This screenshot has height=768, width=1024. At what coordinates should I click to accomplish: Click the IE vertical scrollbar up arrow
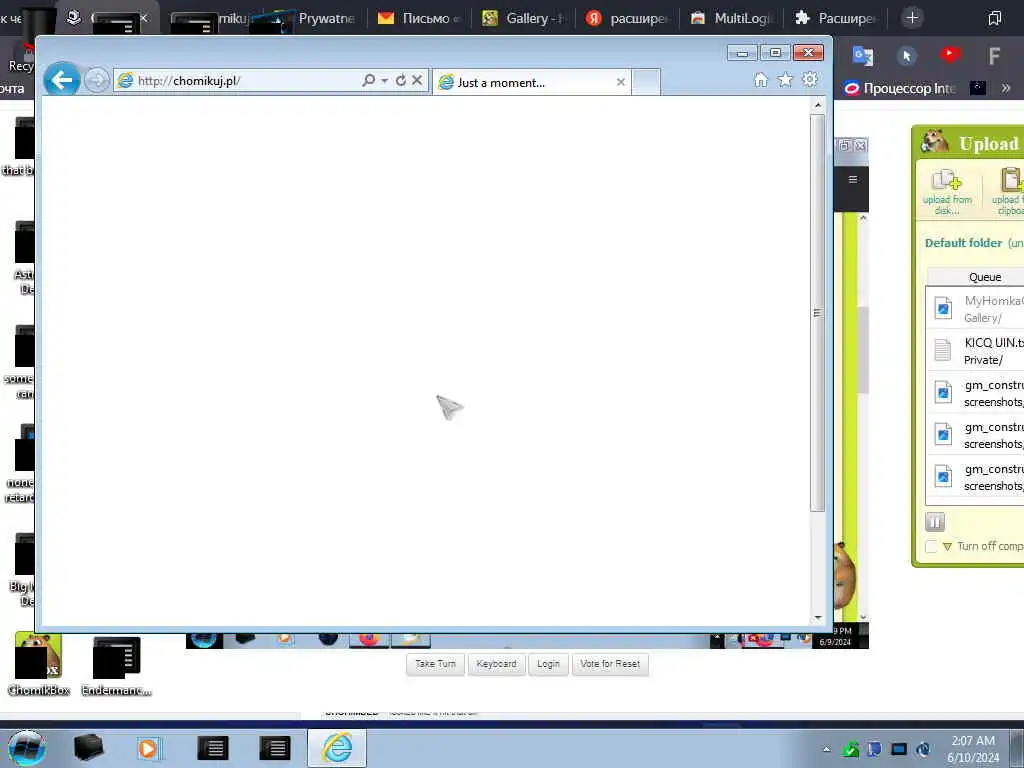(818, 104)
